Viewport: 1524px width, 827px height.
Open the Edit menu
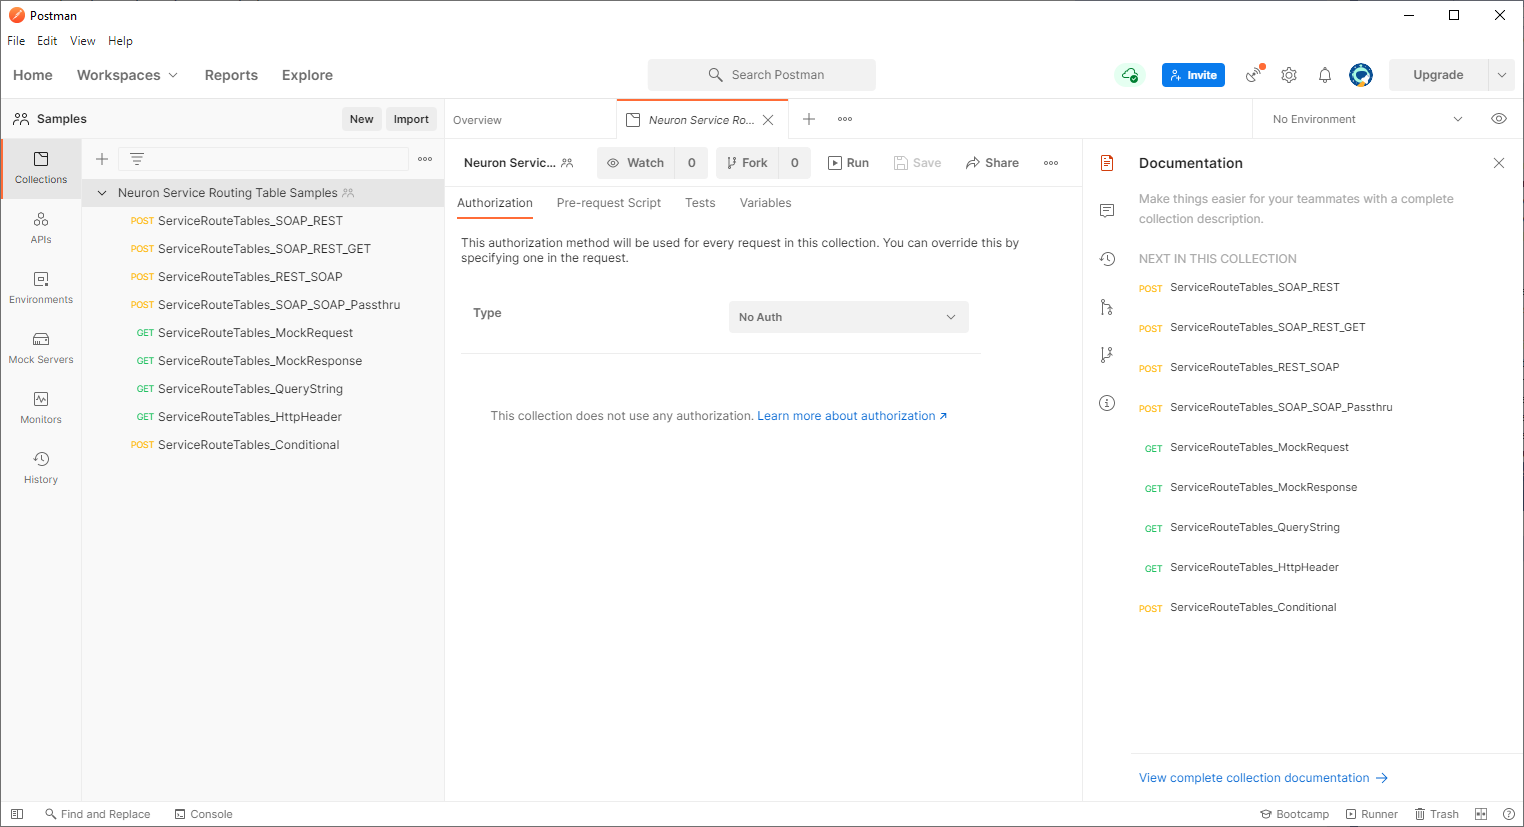pyautogui.click(x=47, y=41)
